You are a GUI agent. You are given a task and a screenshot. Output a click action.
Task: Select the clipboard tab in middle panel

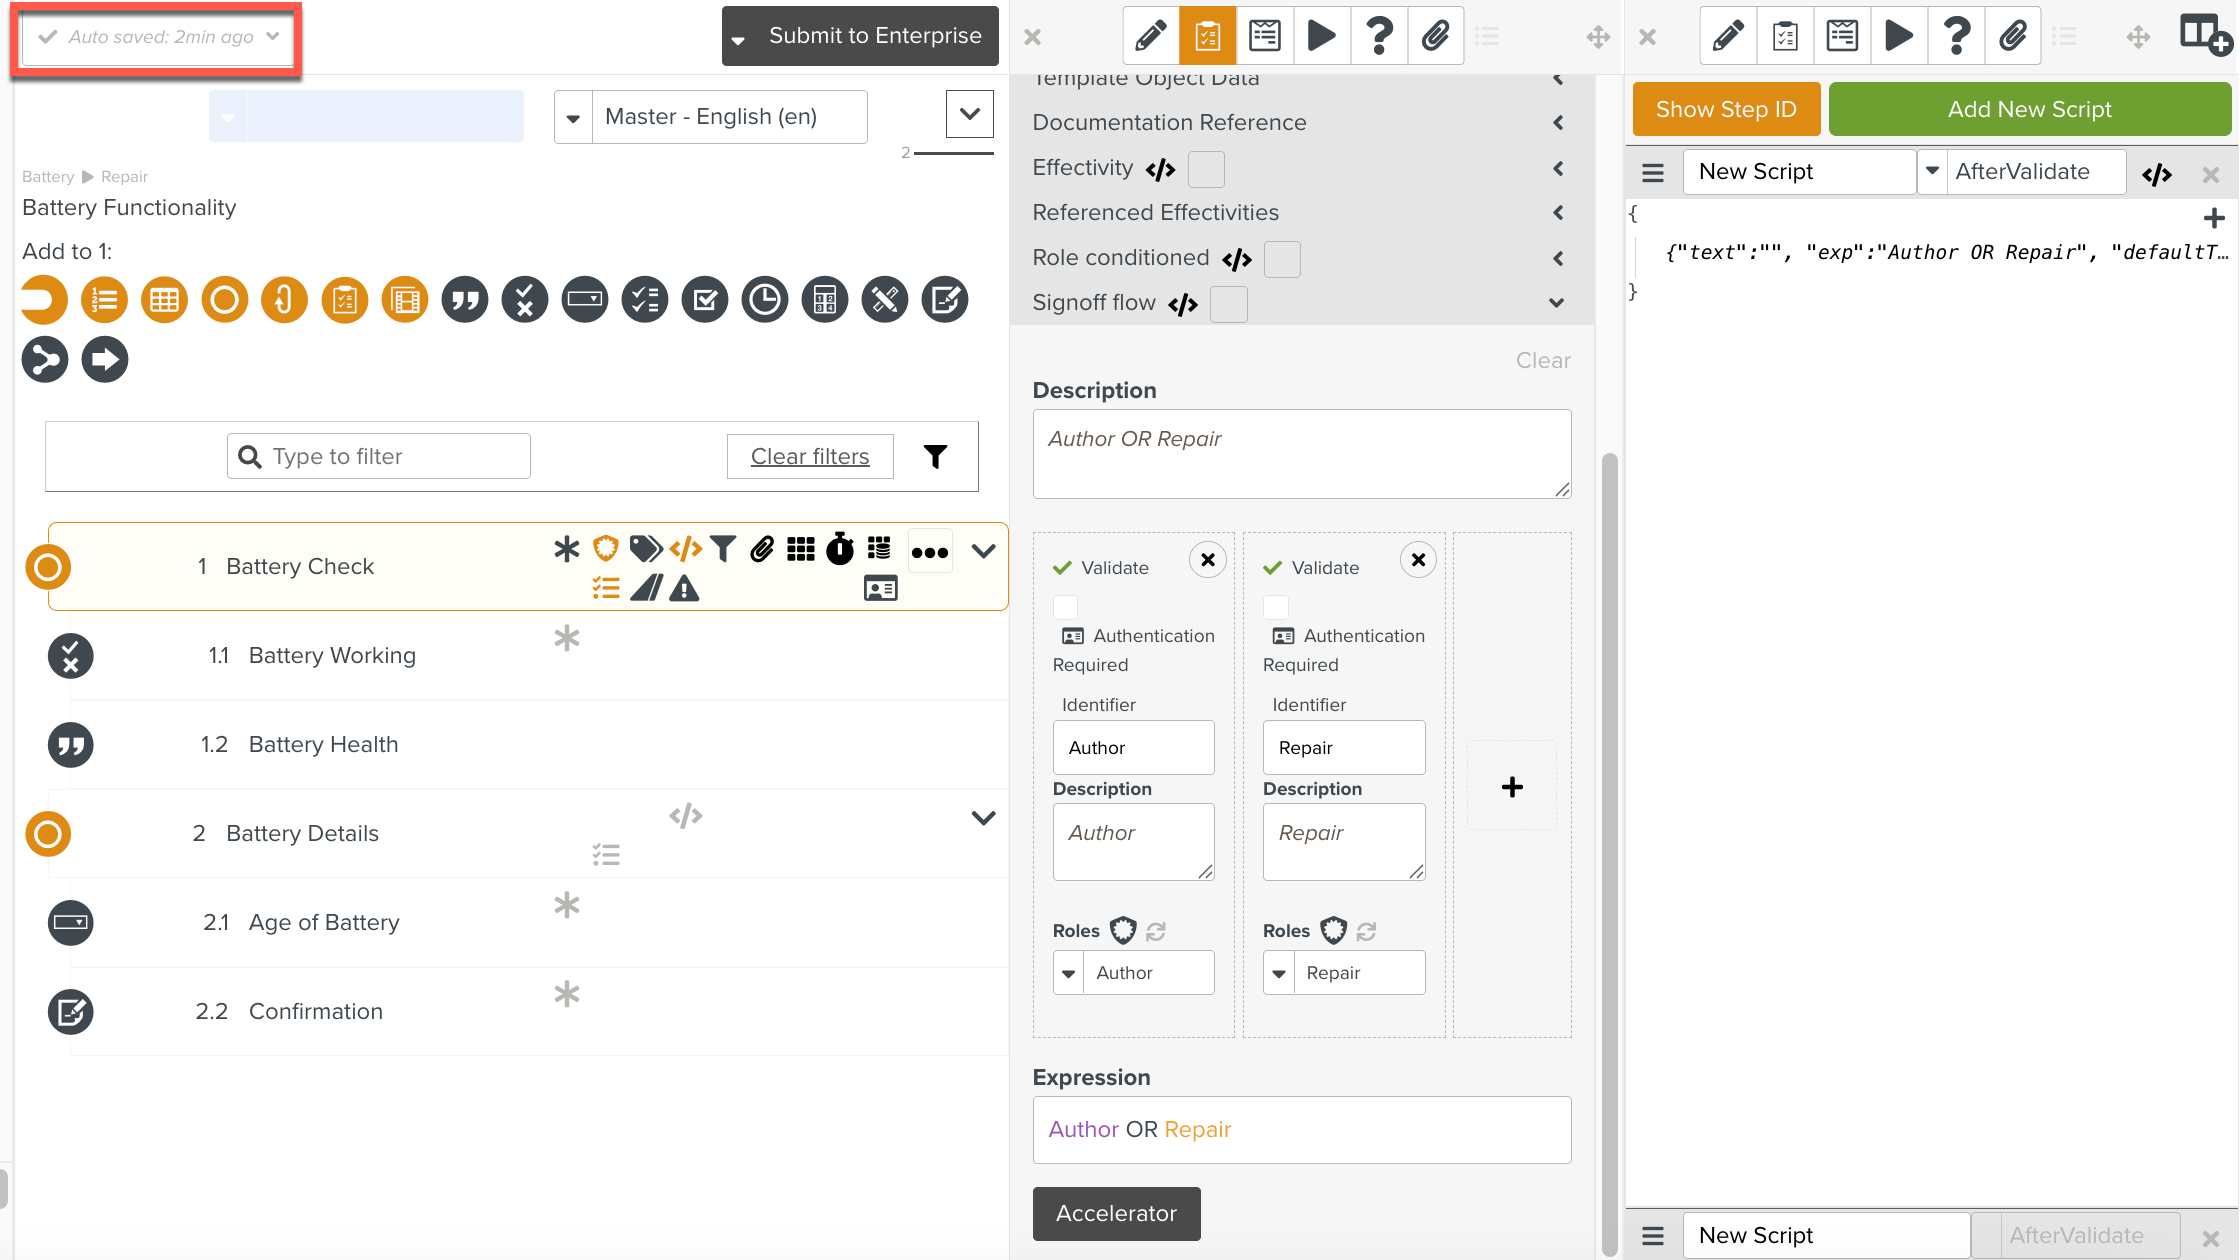1208,37
